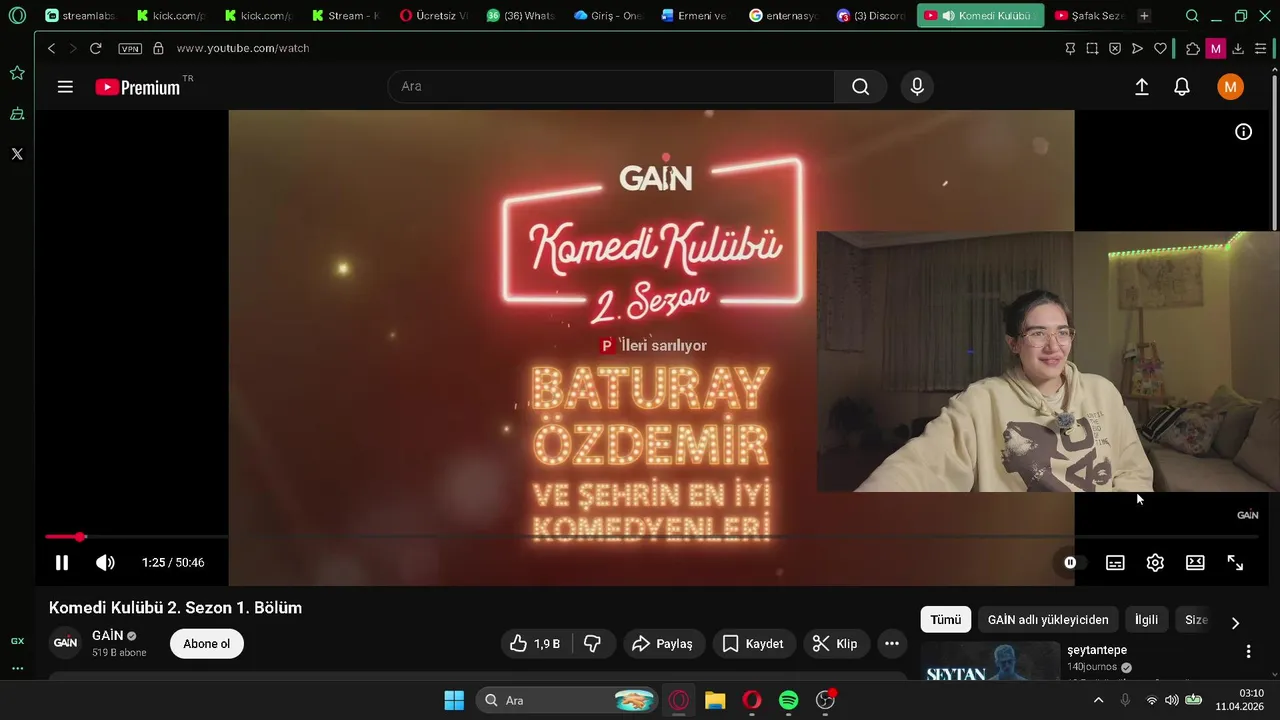Create a clip with Klip button
Viewport: 1280px width, 720px height.
(x=835, y=644)
